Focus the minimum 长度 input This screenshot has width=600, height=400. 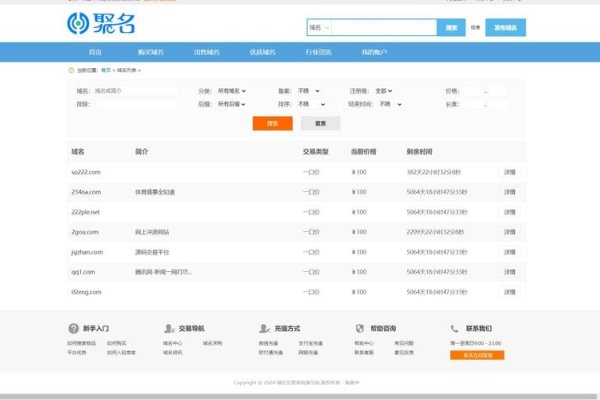coord(473,104)
